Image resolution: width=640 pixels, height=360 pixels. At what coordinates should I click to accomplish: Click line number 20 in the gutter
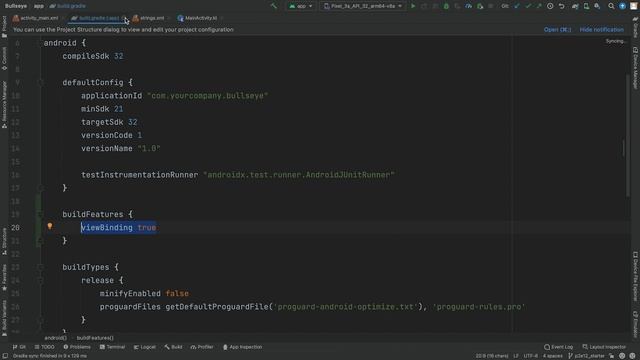coord(15,227)
